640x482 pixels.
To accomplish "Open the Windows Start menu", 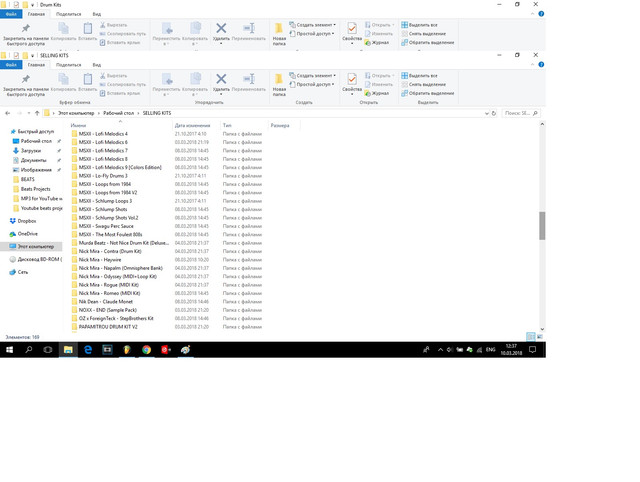I will coord(9,350).
